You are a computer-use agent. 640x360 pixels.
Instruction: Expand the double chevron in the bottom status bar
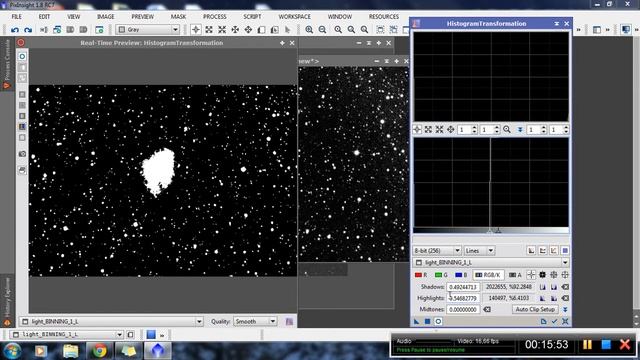(x=162, y=335)
